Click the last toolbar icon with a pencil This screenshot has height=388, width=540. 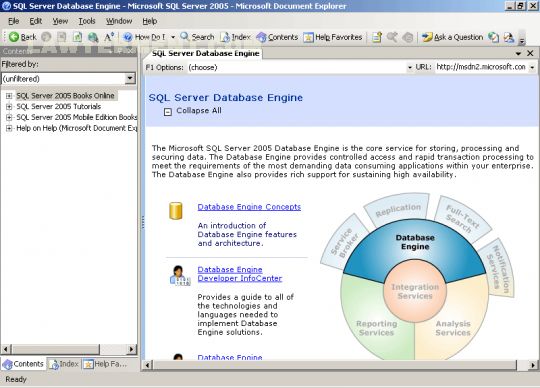pos(509,37)
